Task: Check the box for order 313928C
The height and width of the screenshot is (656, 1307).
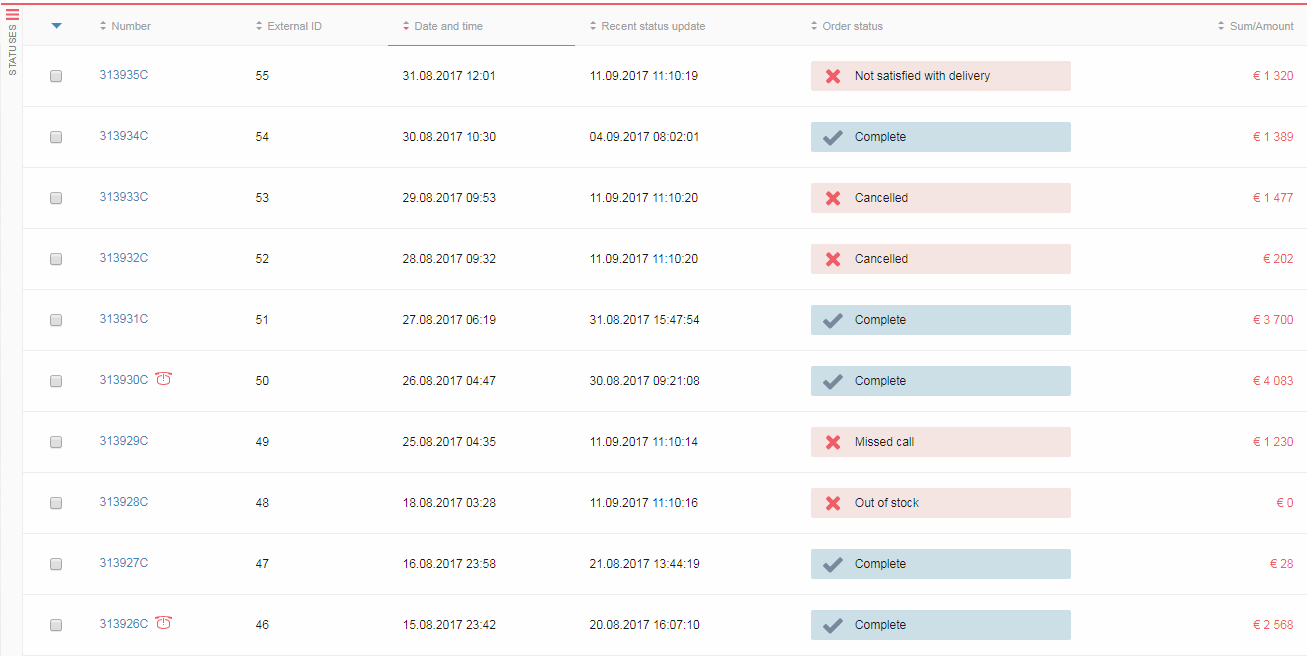Action: point(56,503)
